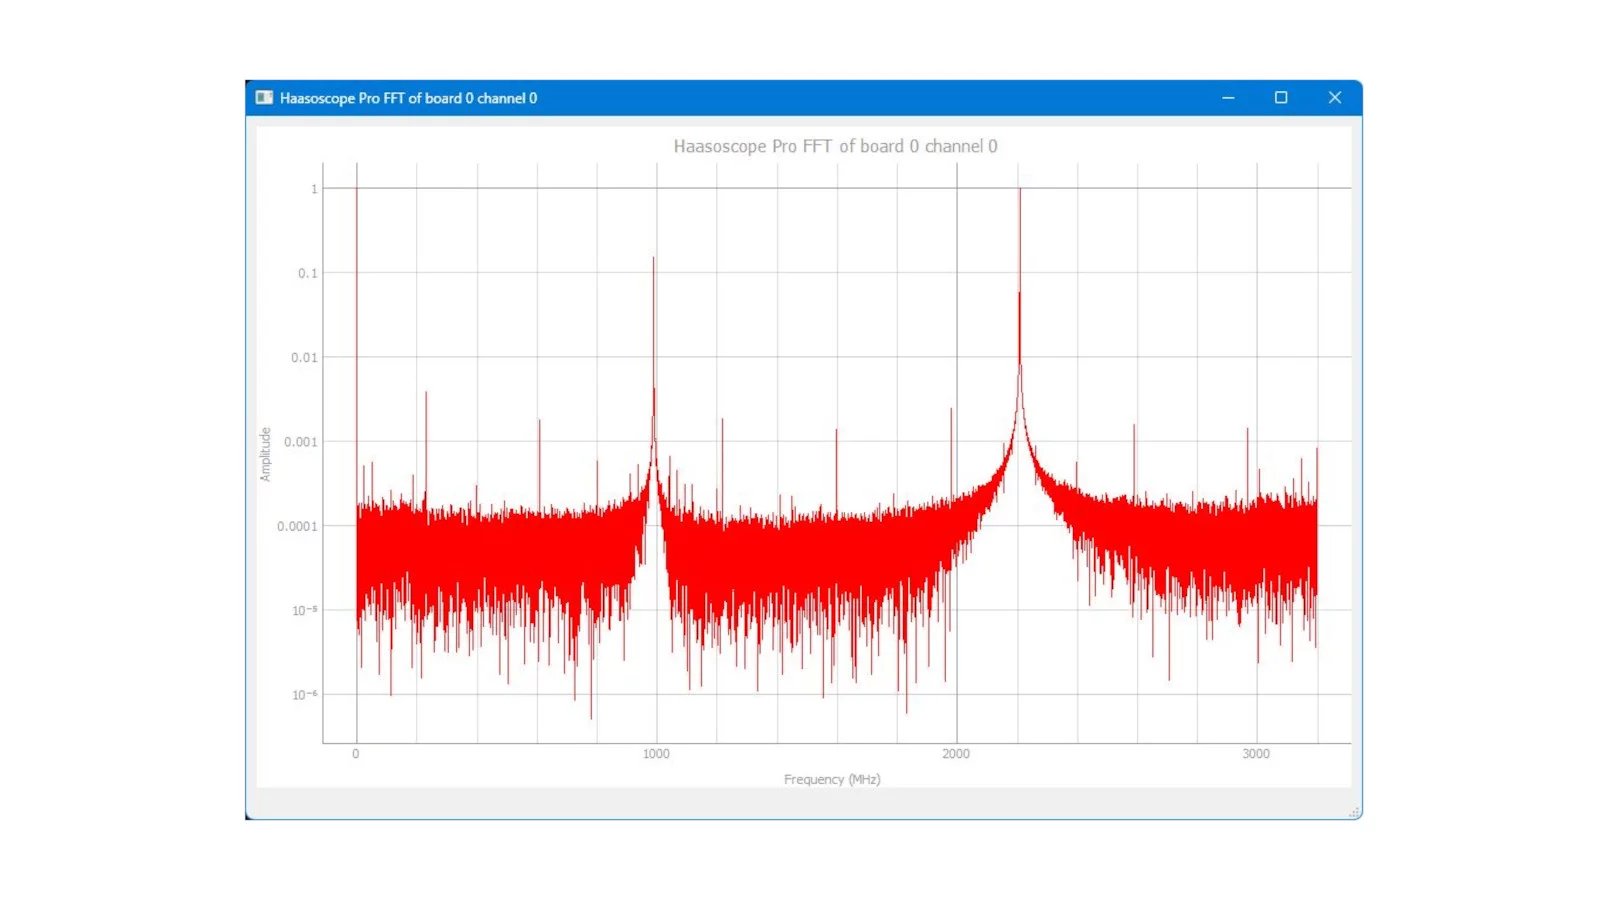Click the x-axis tick label '0'
Screen dimensions: 1600x900
click(356, 754)
